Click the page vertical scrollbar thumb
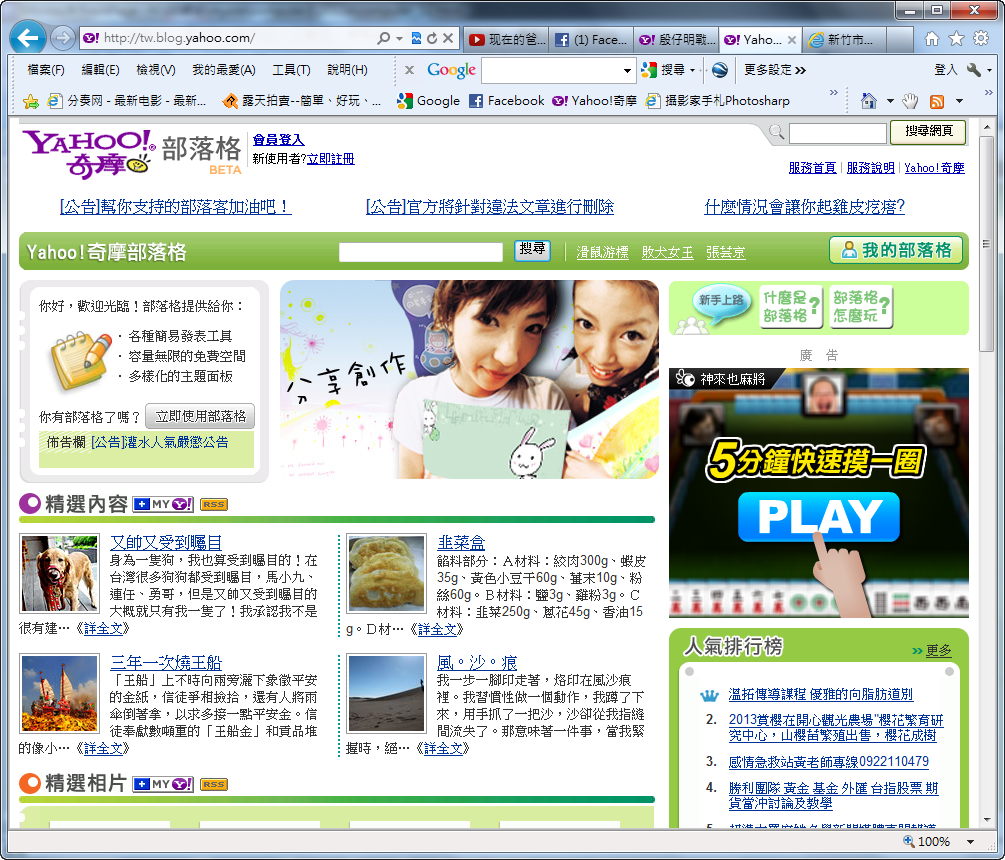This screenshot has height=860, width=1005. coord(986,243)
